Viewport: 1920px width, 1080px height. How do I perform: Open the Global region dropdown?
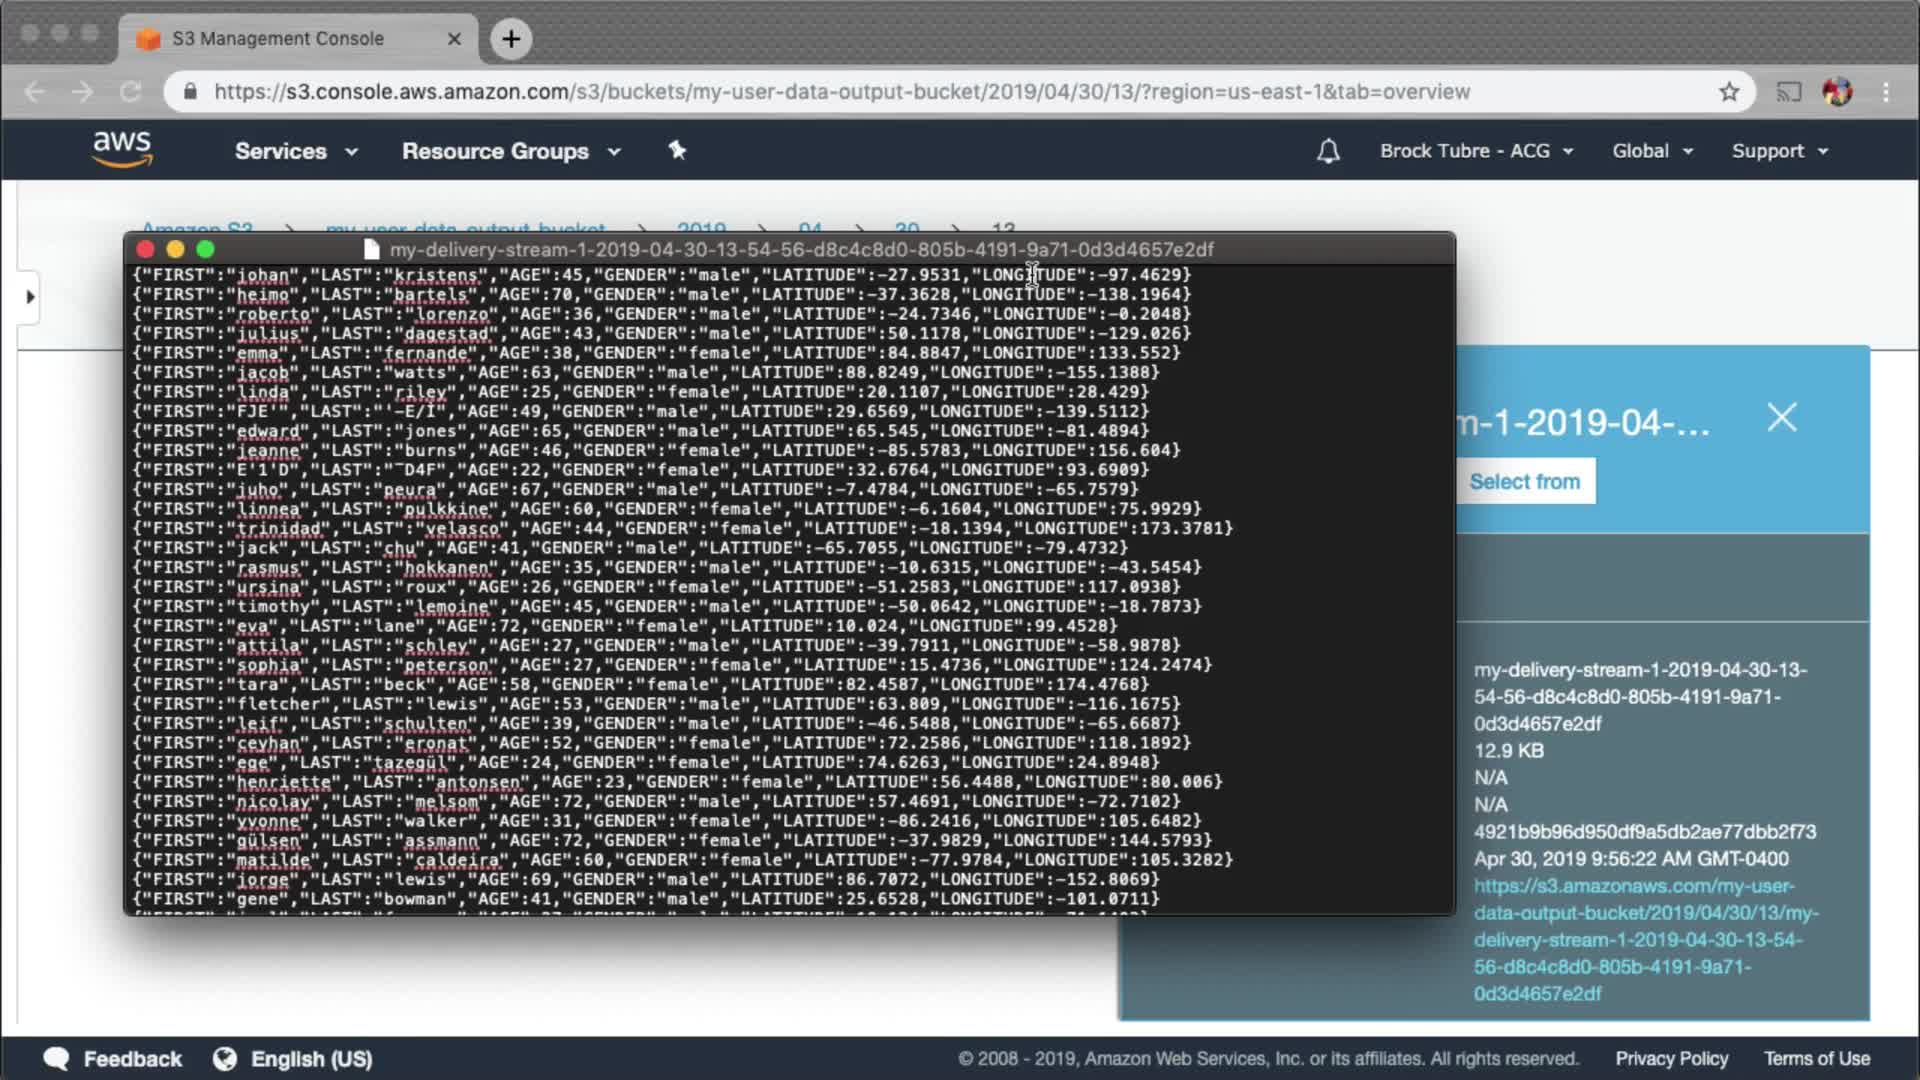[1651, 151]
